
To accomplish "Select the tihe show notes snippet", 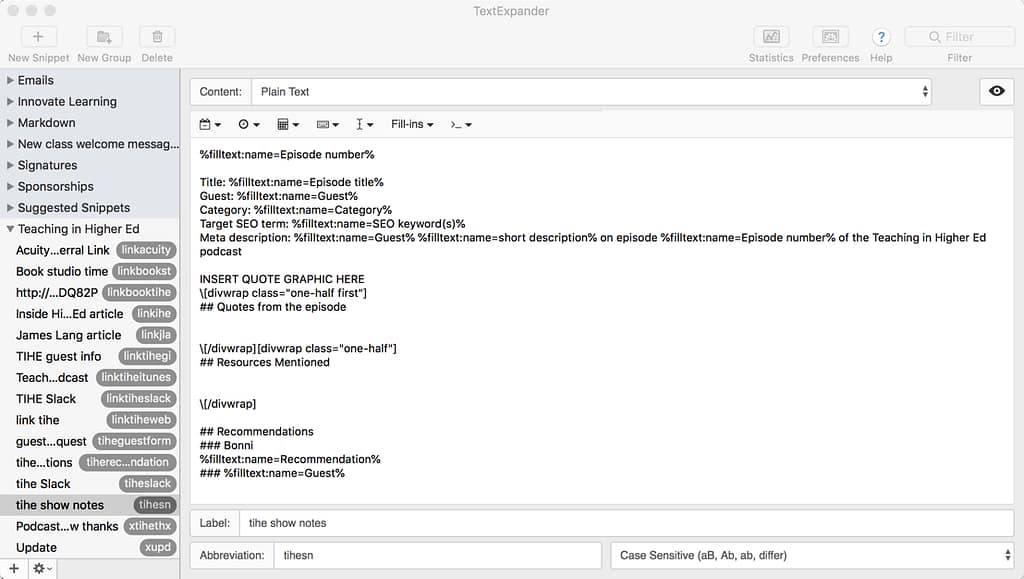I will pos(60,505).
